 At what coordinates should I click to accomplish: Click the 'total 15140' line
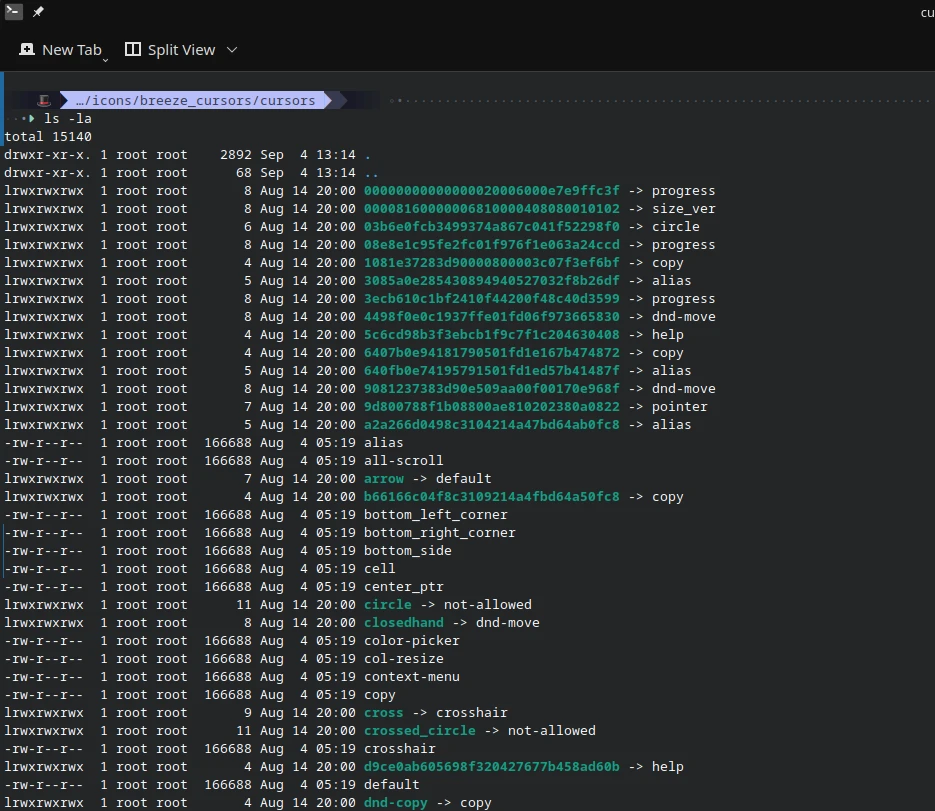(x=48, y=137)
